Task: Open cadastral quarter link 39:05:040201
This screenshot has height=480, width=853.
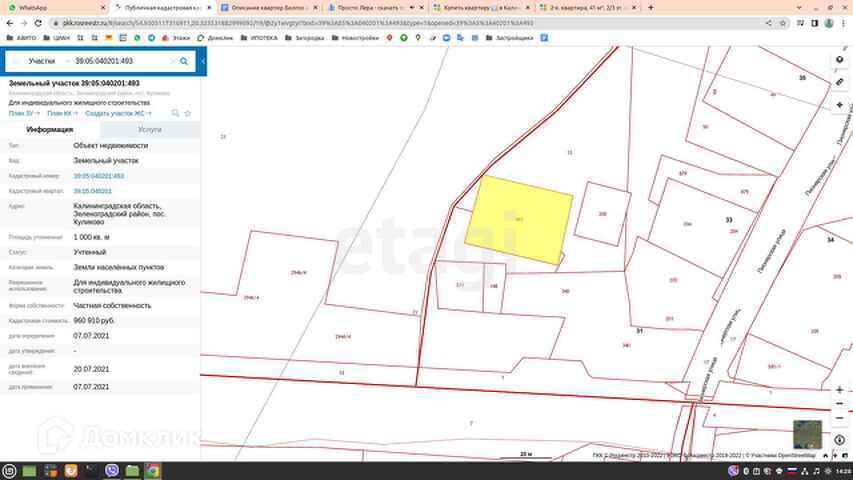Action: (x=92, y=191)
